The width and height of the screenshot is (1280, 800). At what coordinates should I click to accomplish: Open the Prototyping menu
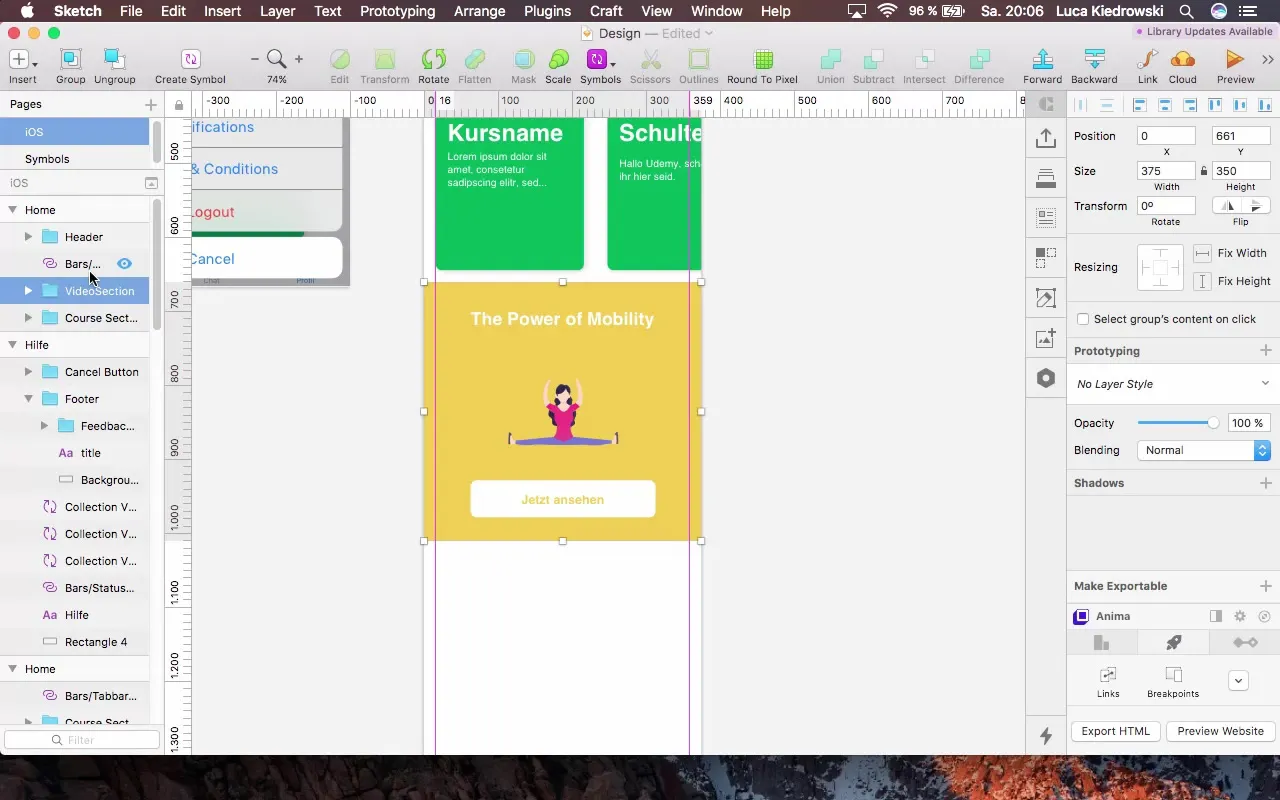coord(397,11)
